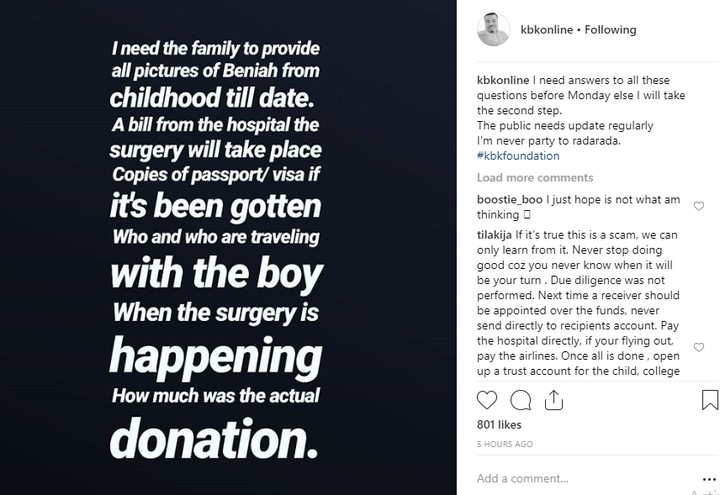Click kbkonline username in the caption

[x=505, y=83]
